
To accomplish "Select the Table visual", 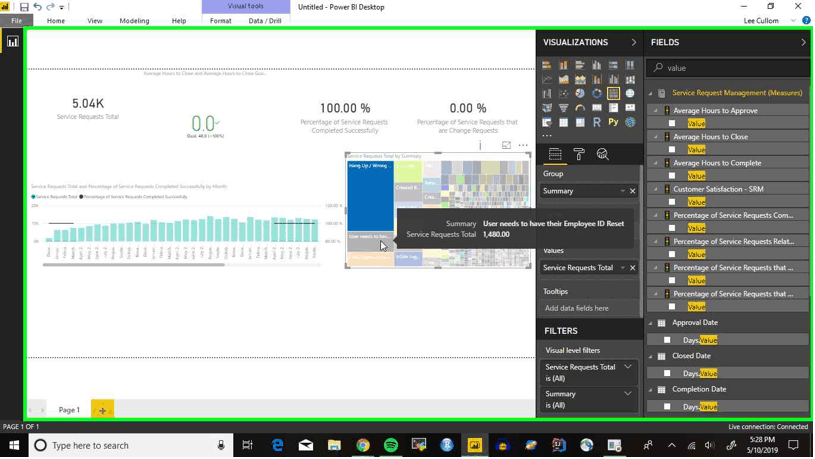I will 563,123.
